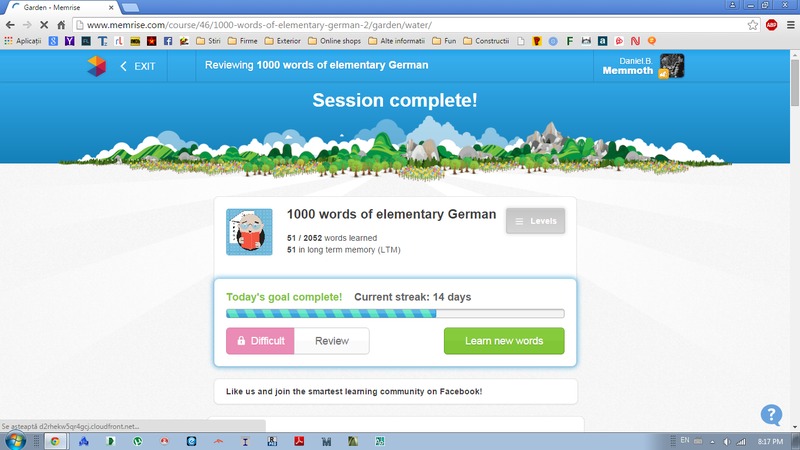Click the daily goal progress bar
800x450 pixels.
tap(395, 314)
